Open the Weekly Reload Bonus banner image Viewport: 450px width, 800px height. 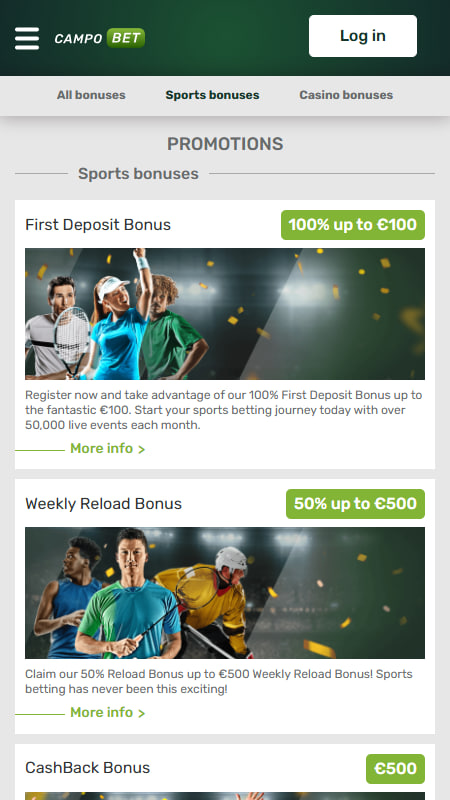pyautogui.click(x=225, y=593)
